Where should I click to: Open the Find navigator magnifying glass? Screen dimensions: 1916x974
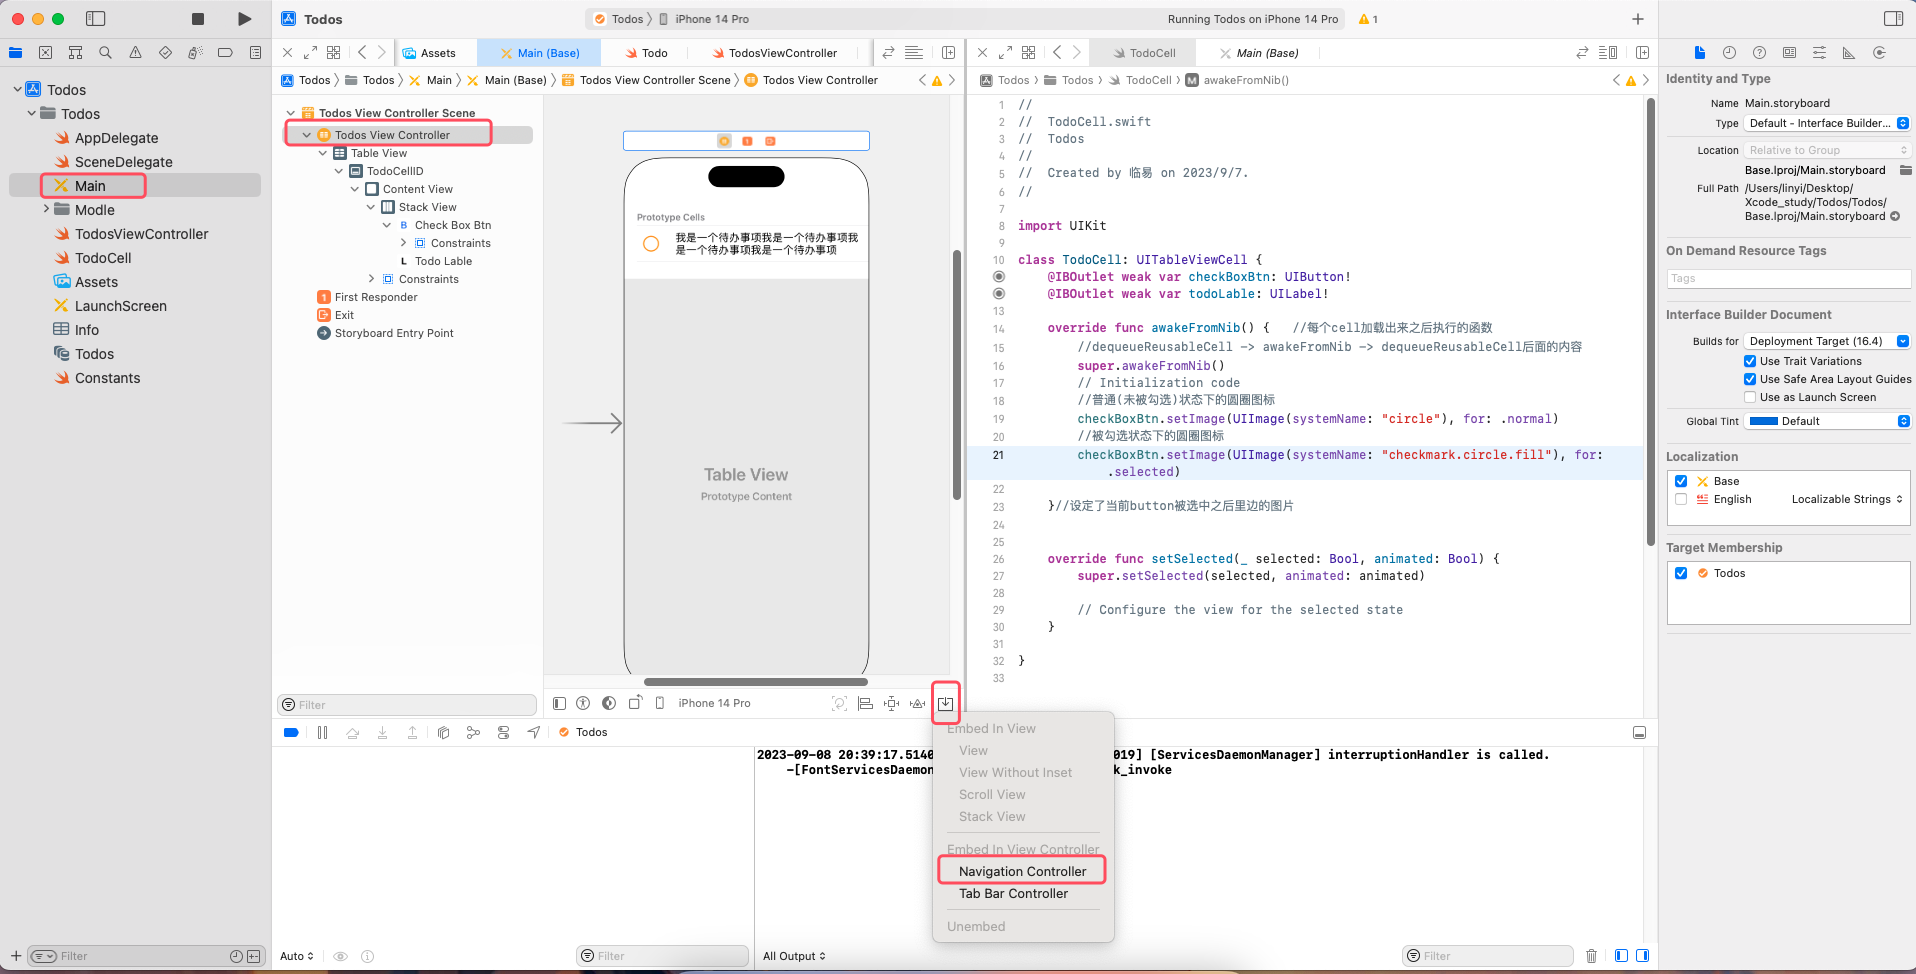pos(104,52)
